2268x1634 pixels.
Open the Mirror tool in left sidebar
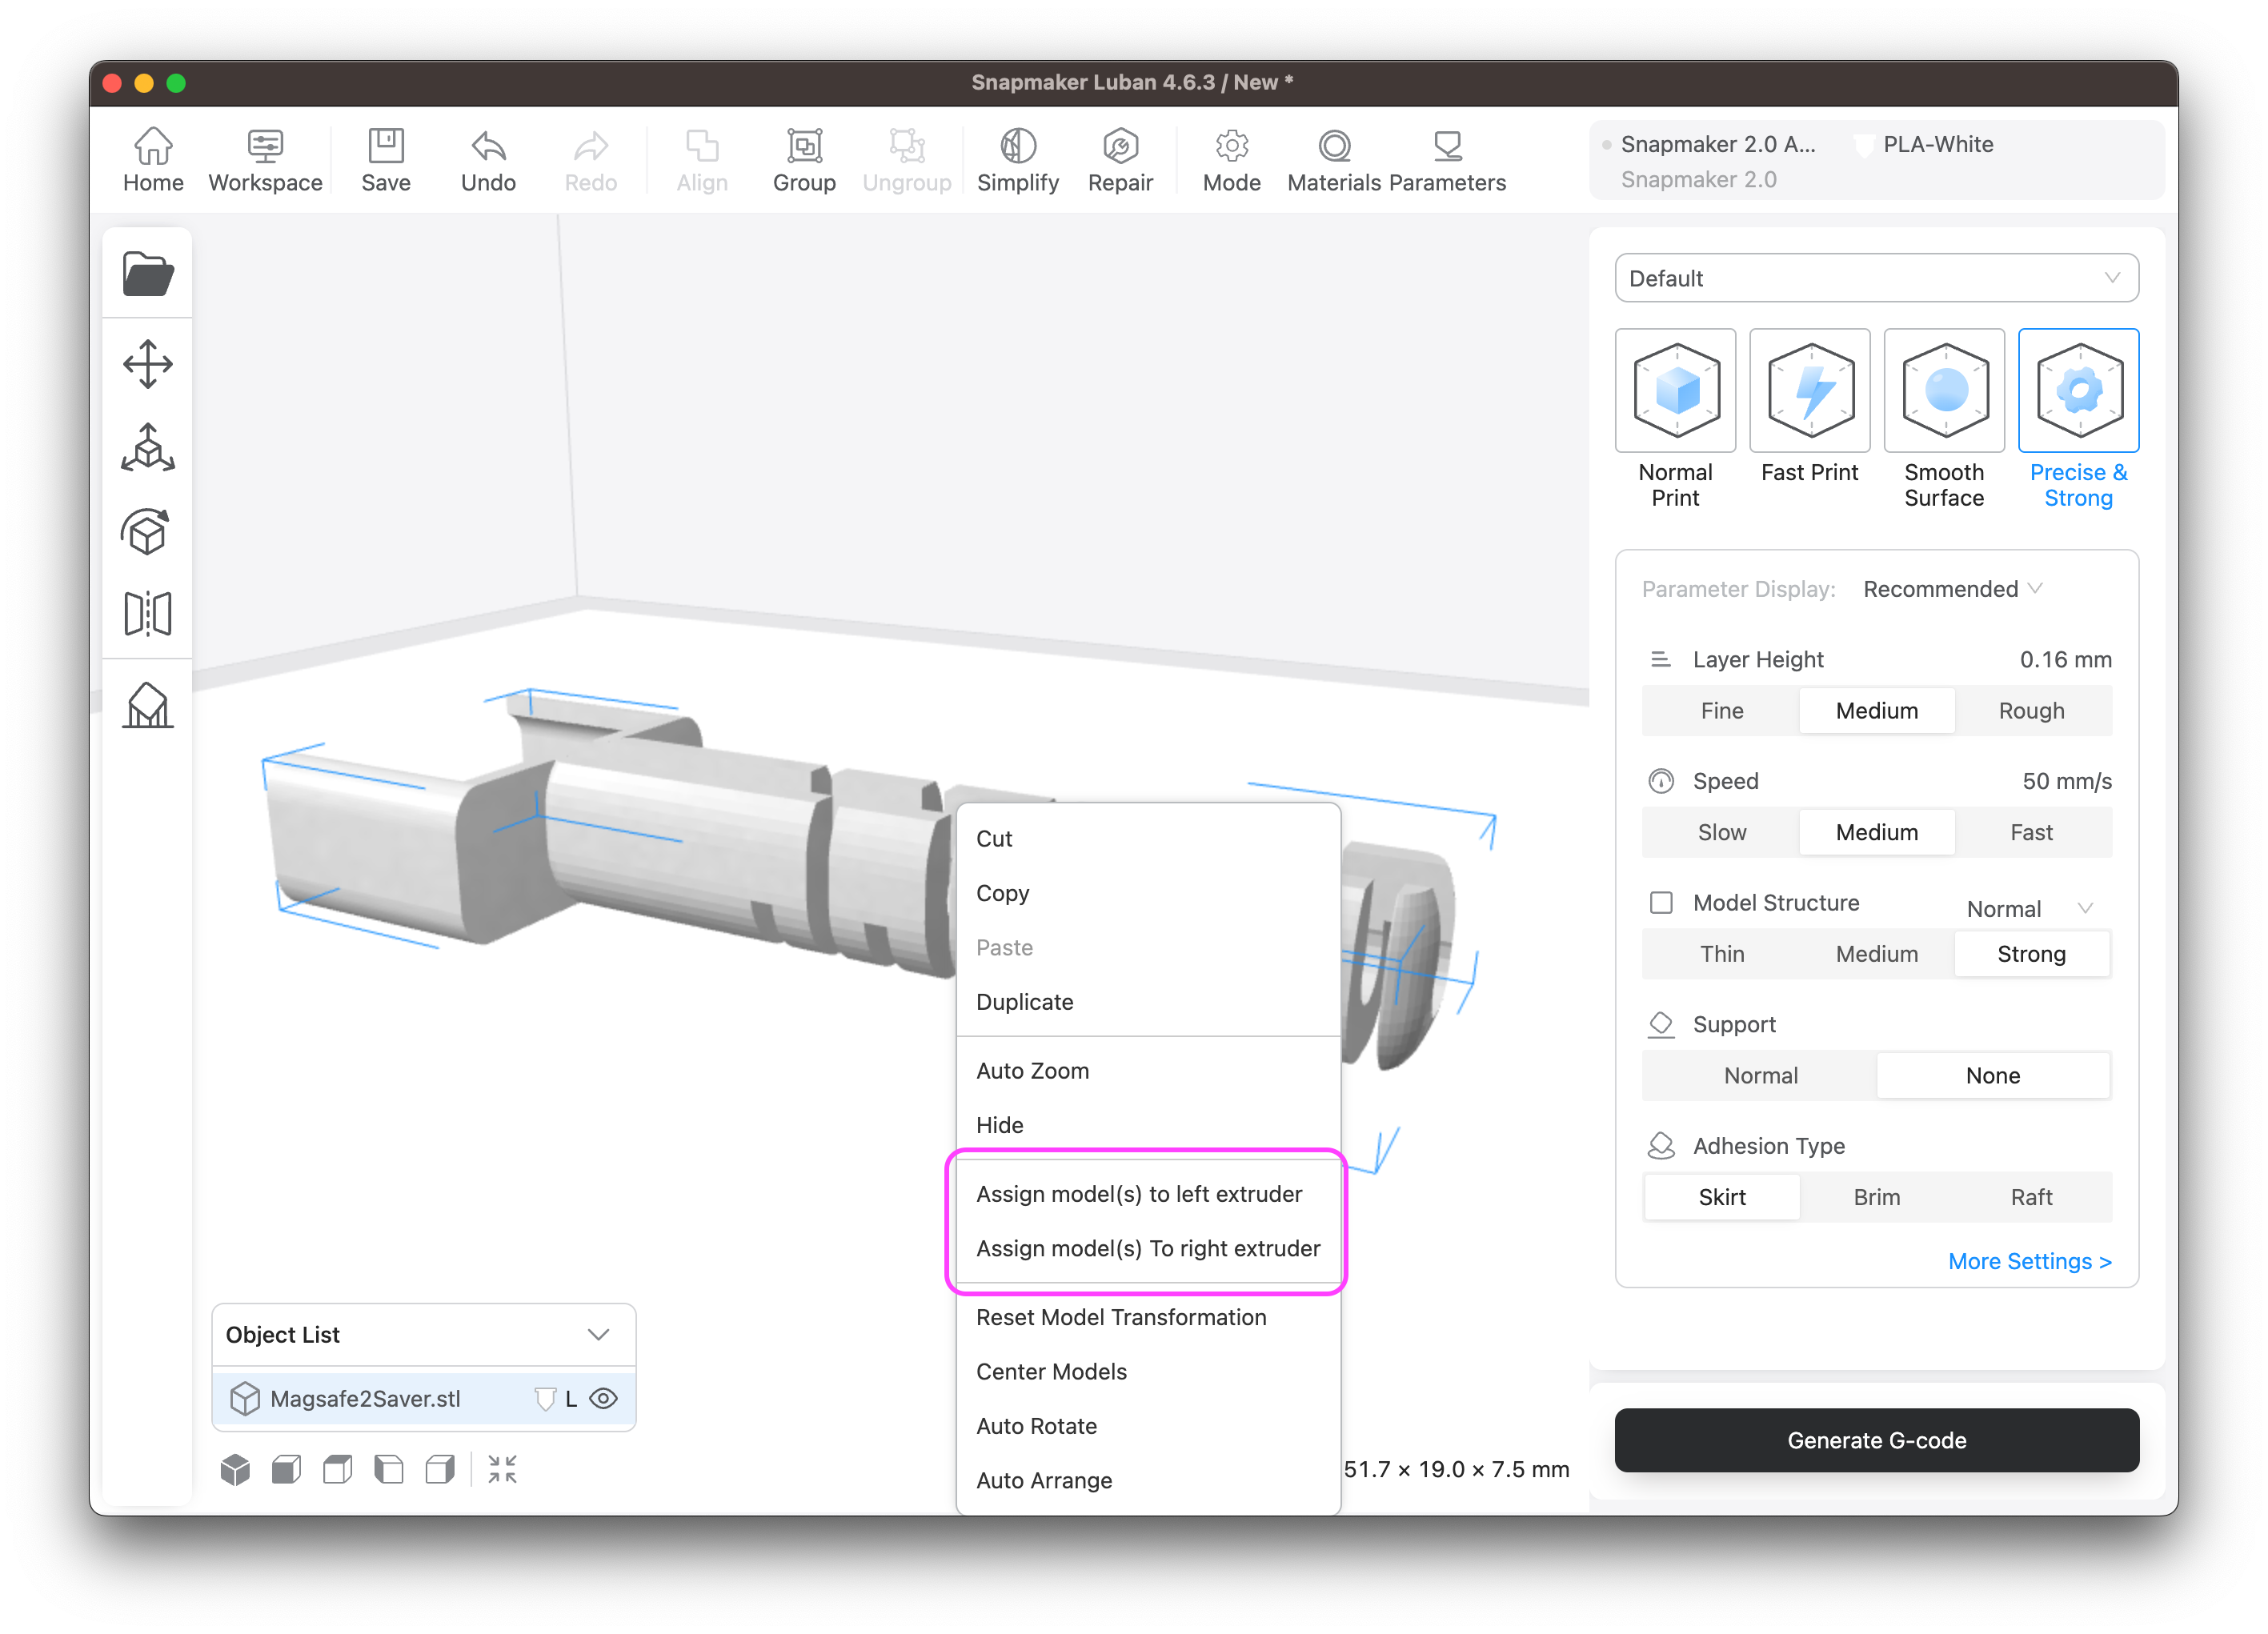147,614
